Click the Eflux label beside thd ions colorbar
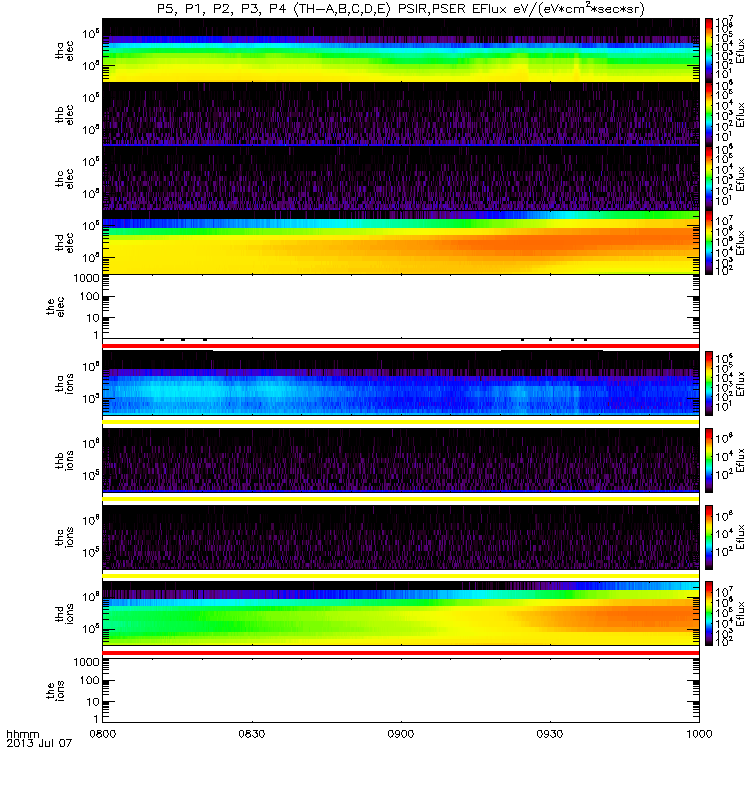The width and height of the screenshot is (750, 800). pyautogui.click(x=741, y=614)
